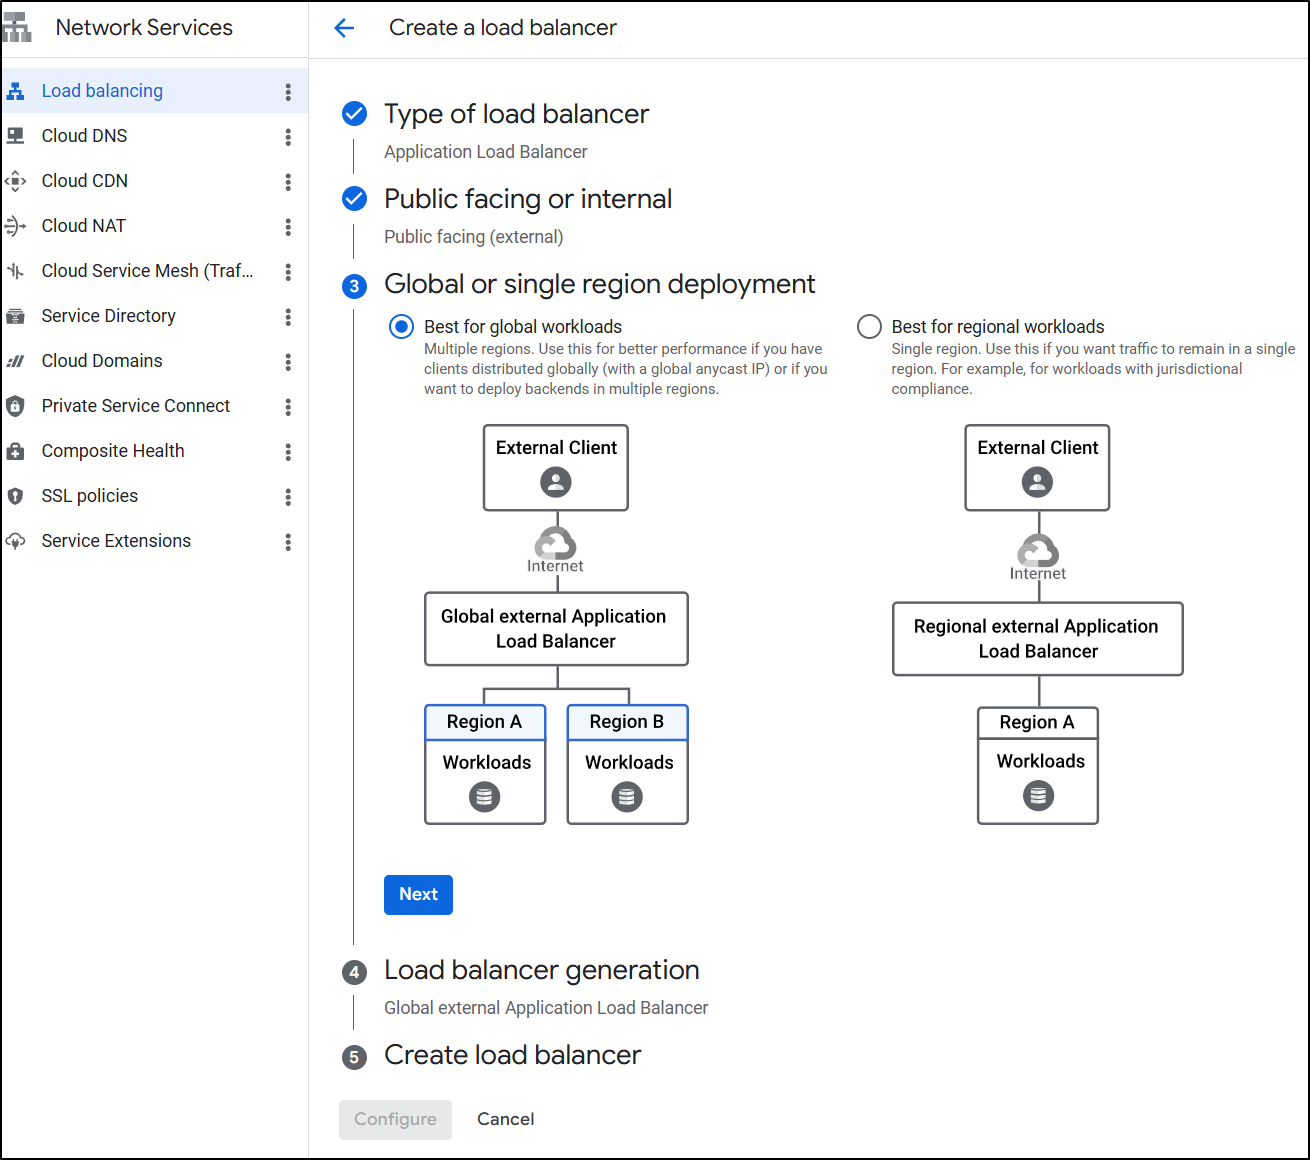Click the Private Service Connect lock icon
The height and width of the screenshot is (1160, 1310).
click(15, 406)
